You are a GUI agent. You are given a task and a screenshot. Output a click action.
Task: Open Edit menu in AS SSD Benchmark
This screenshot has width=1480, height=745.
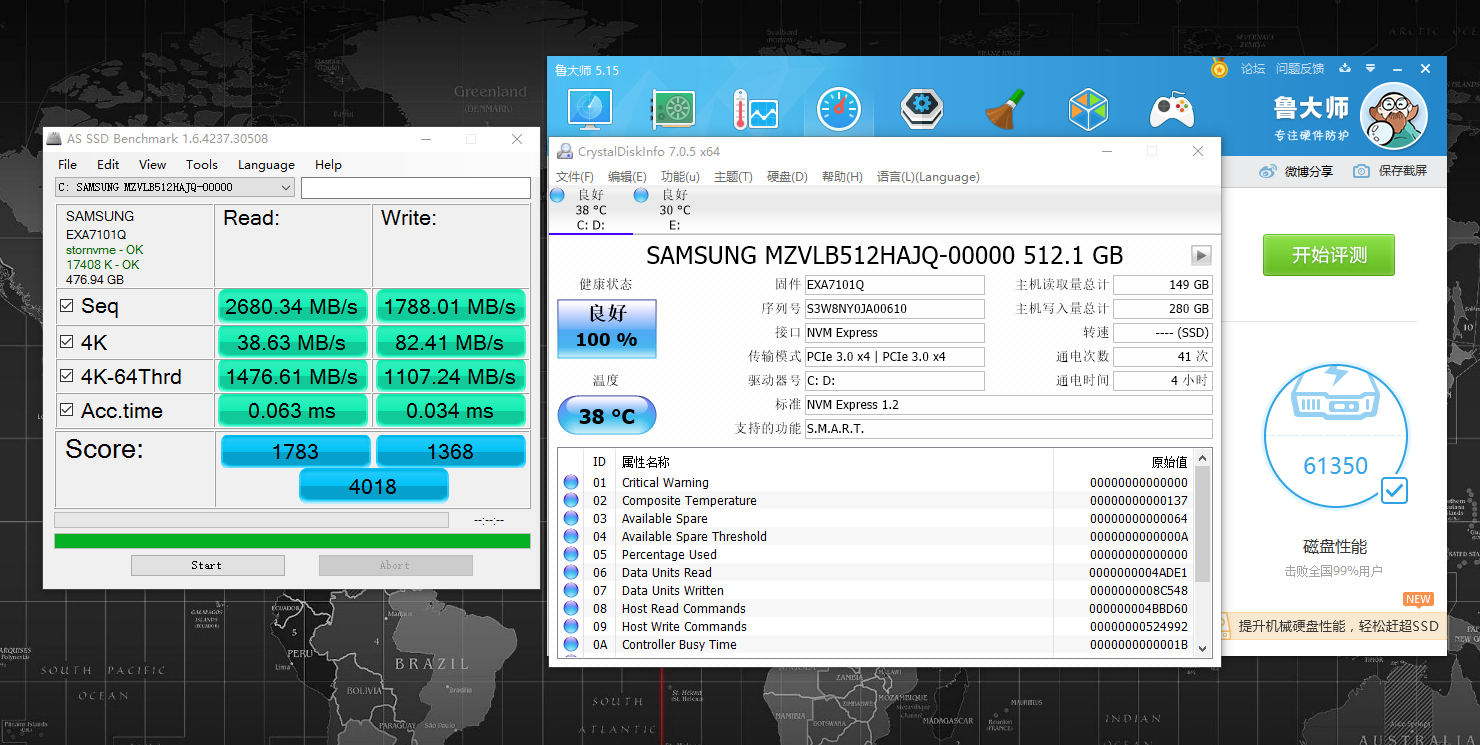tap(108, 165)
